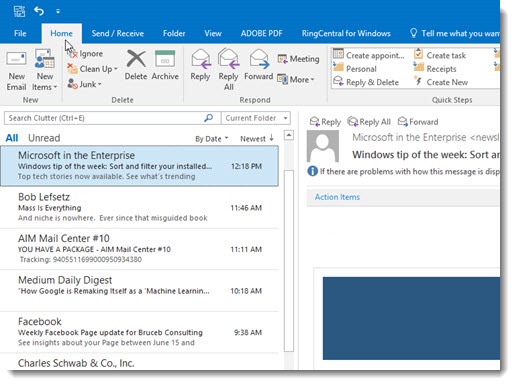Delete the selected message
The height and width of the screenshot is (385, 515).
tap(136, 65)
